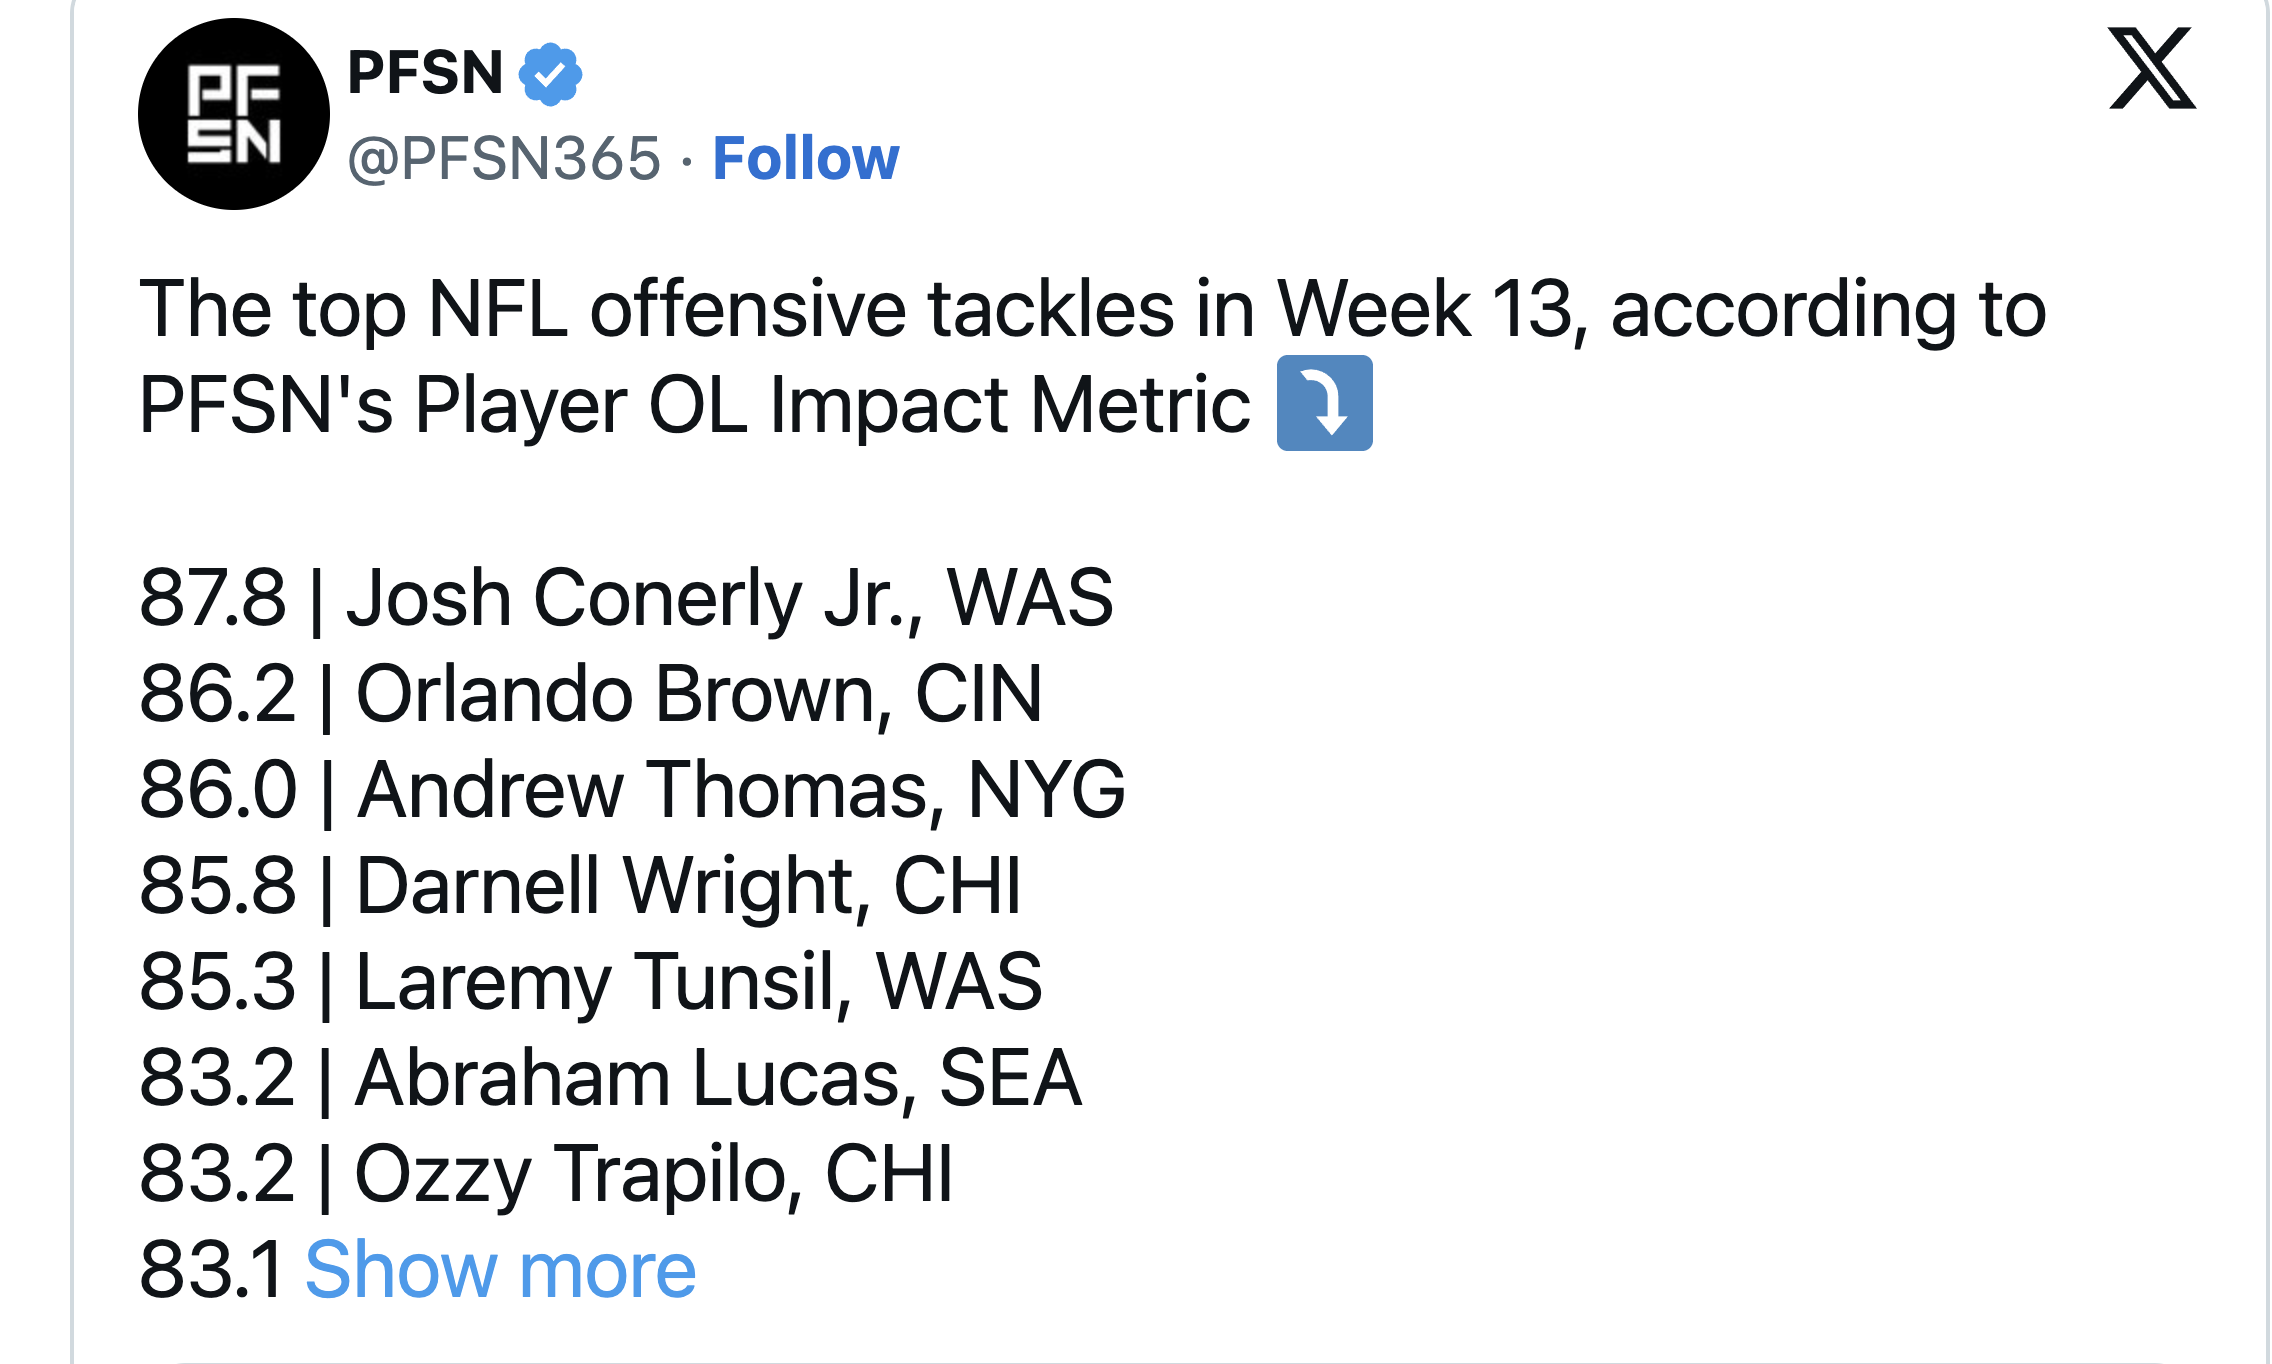Image resolution: width=2272 pixels, height=1364 pixels.
Task: Select the Orlando Brown, CIN entry
Action: [x=700, y=694]
